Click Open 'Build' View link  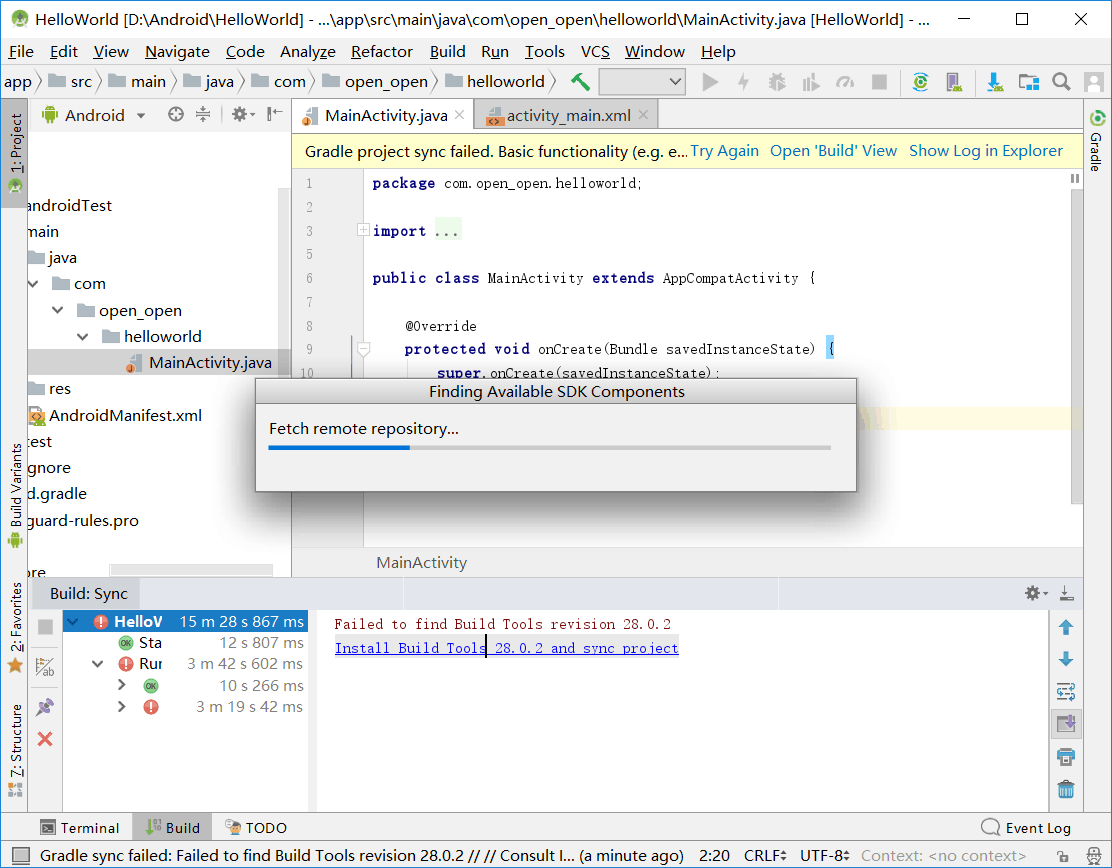point(833,151)
